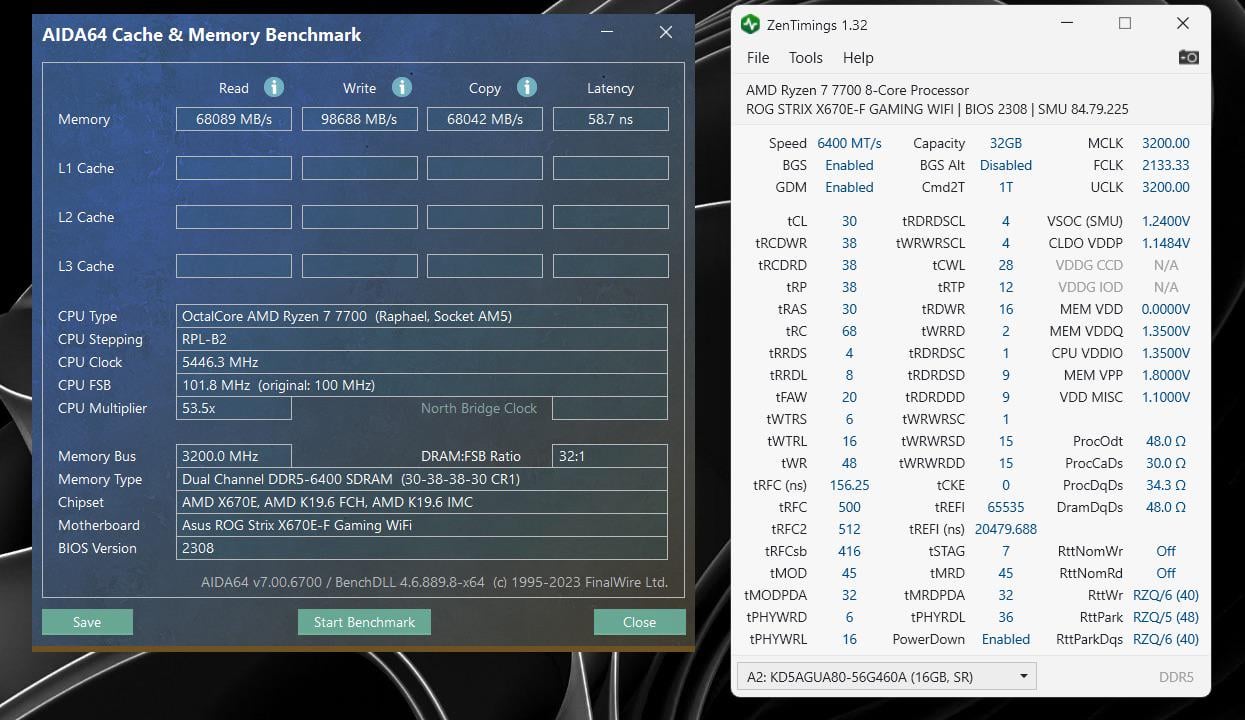This screenshot has width=1245, height=720.
Task: Click the ProcOdt value 48.0 Ω
Action: [x=1165, y=441]
